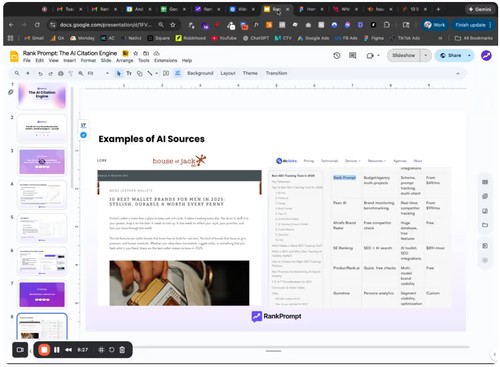Click the browser address bar URL
This screenshot has height=367, width=500.
(105, 25)
